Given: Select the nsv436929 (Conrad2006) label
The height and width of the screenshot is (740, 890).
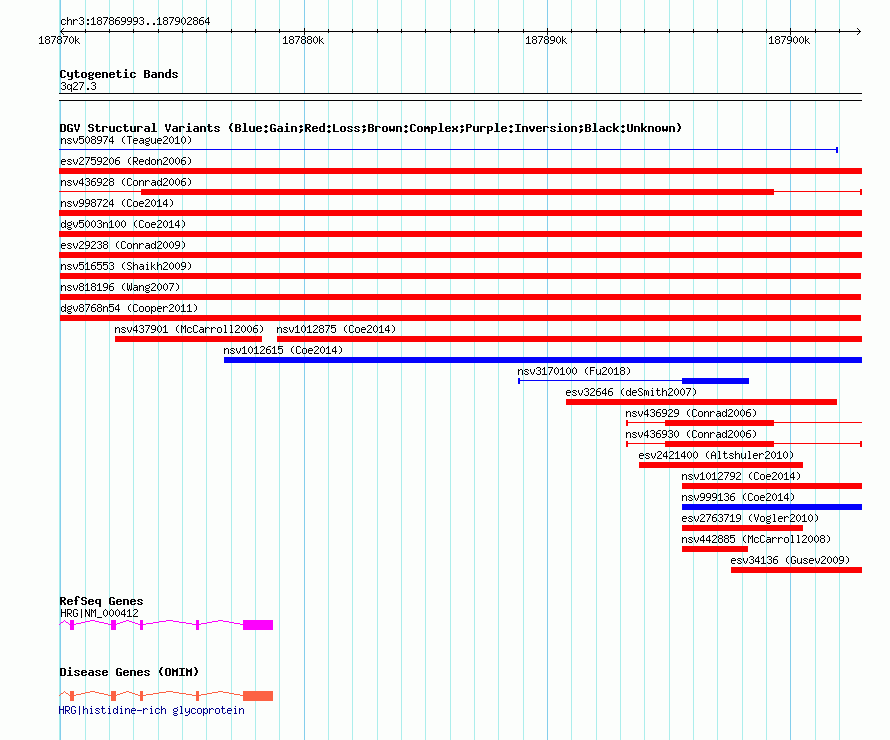Looking at the screenshot, I should coord(691,413).
